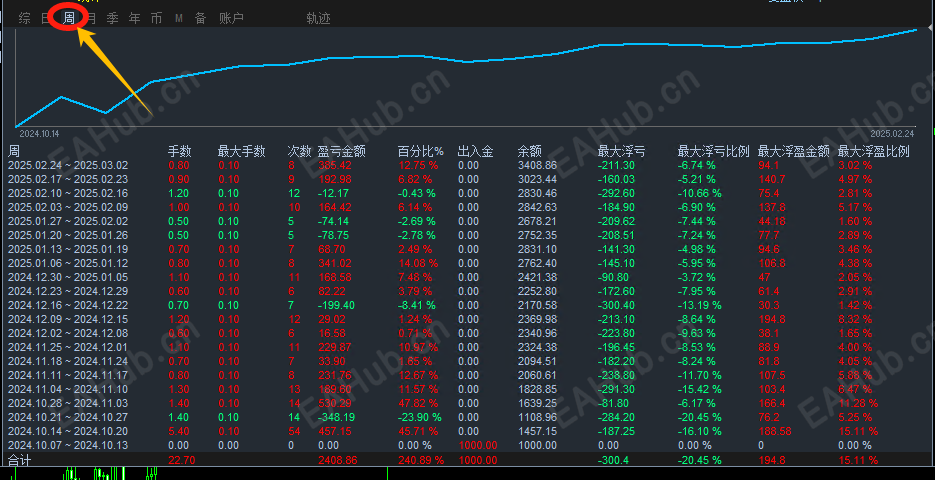This screenshot has height=480, width=935.
Task: Click the 最大浮亏比例 column header
Action: click(713, 151)
